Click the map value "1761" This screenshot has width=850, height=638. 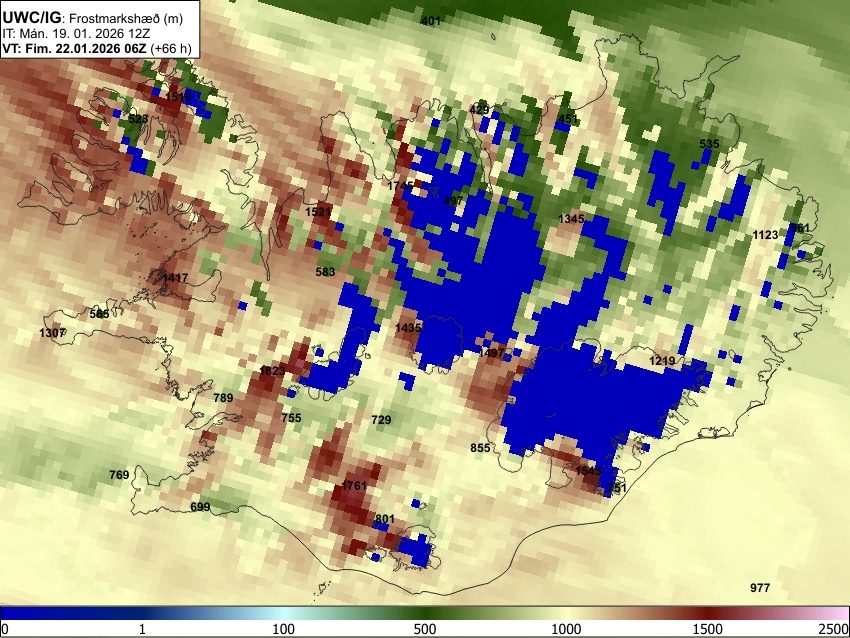point(354,486)
